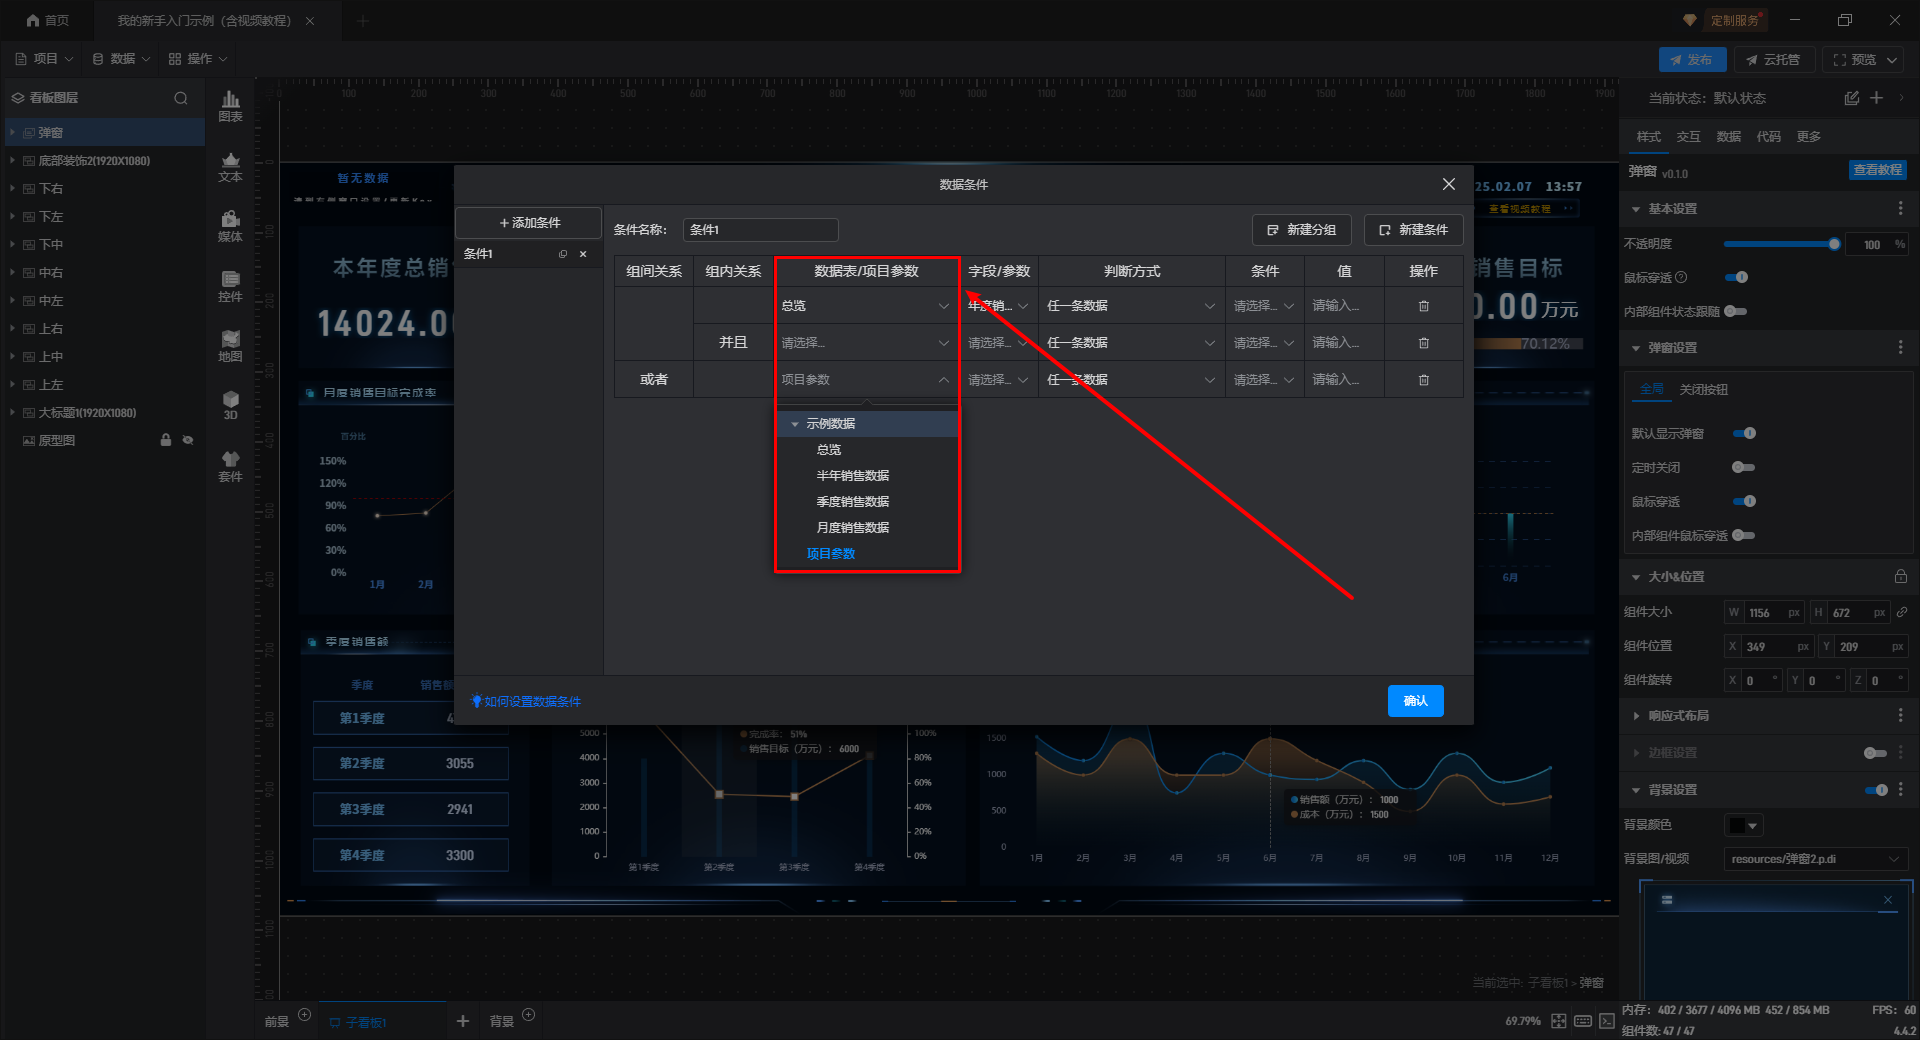Open 背景设置 more options menu
The image size is (1920, 1040).
(1900, 790)
